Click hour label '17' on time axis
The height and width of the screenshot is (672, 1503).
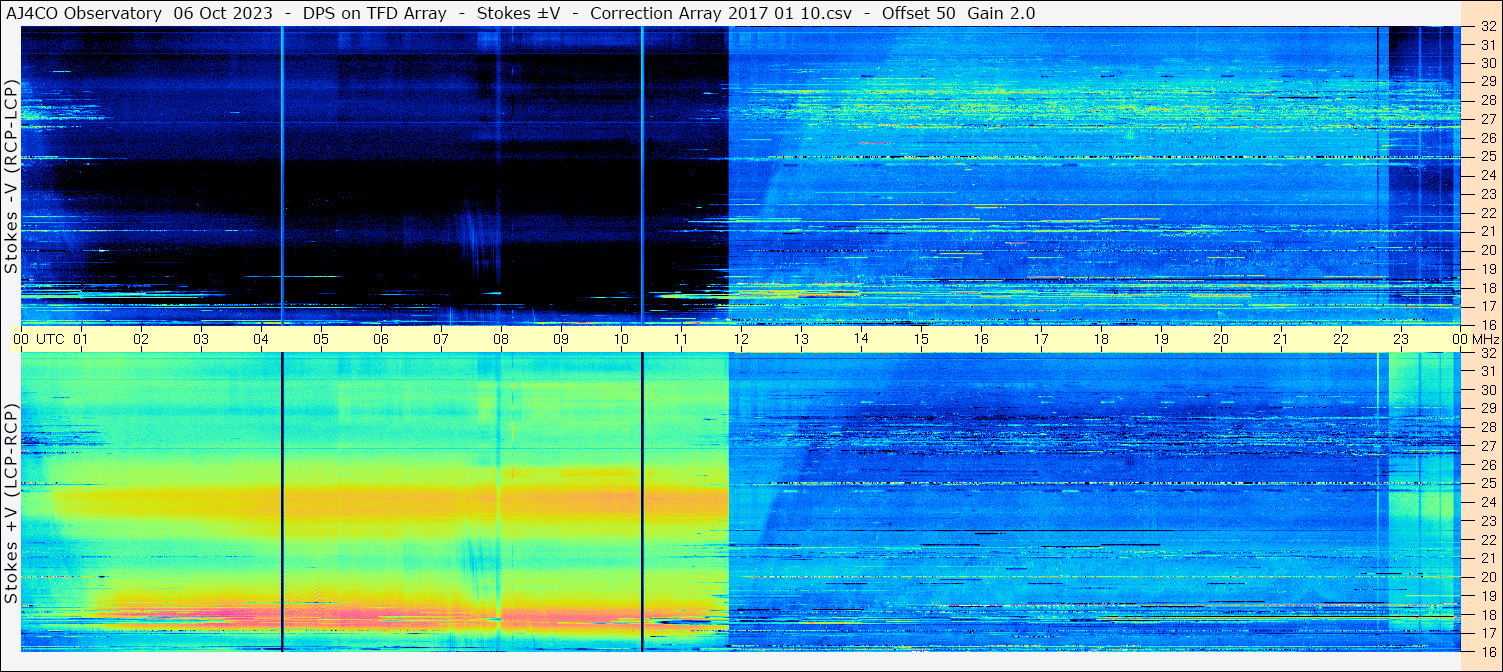[x=1041, y=339]
